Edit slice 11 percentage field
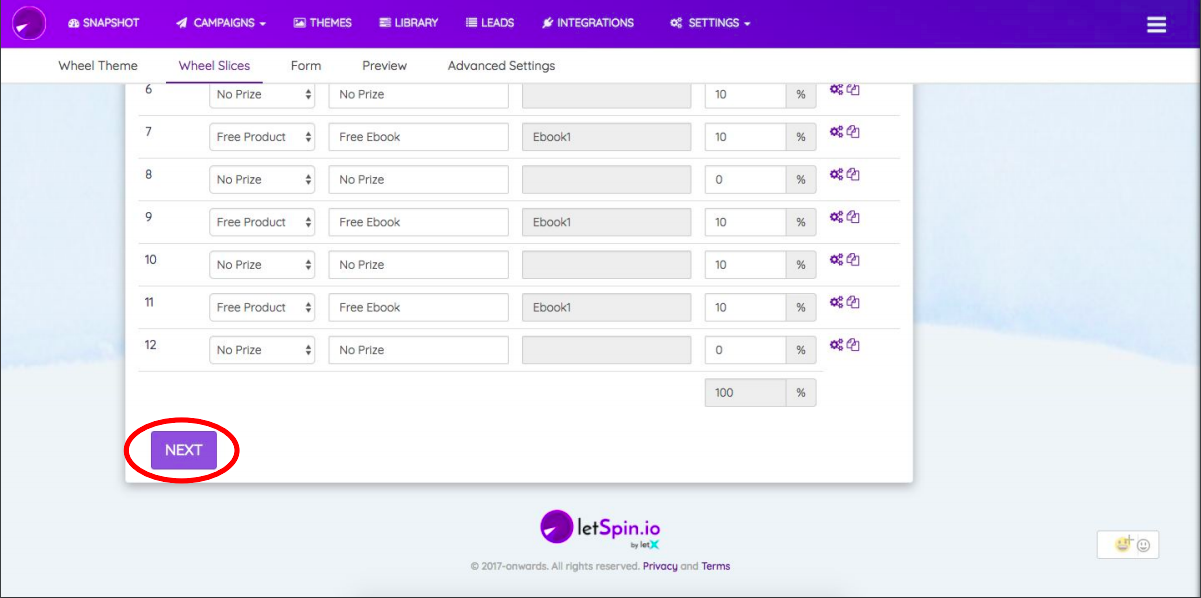This screenshot has width=1201, height=598. coord(745,307)
